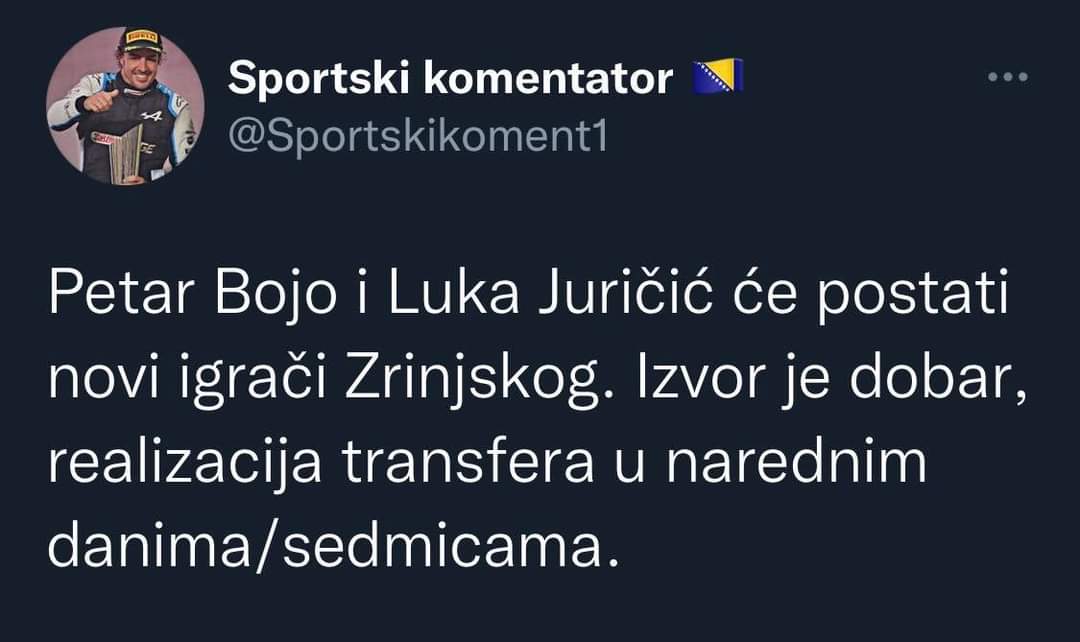Viewport: 1080px width, 642px height.
Task: Open the three-dot more options menu
Action: (x=1008, y=77)
